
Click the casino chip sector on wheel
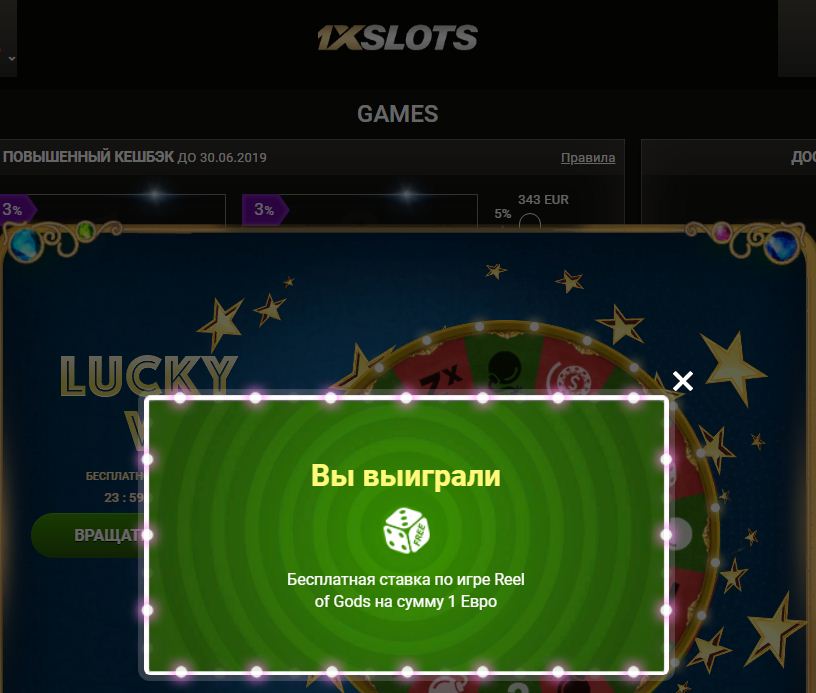571,376
